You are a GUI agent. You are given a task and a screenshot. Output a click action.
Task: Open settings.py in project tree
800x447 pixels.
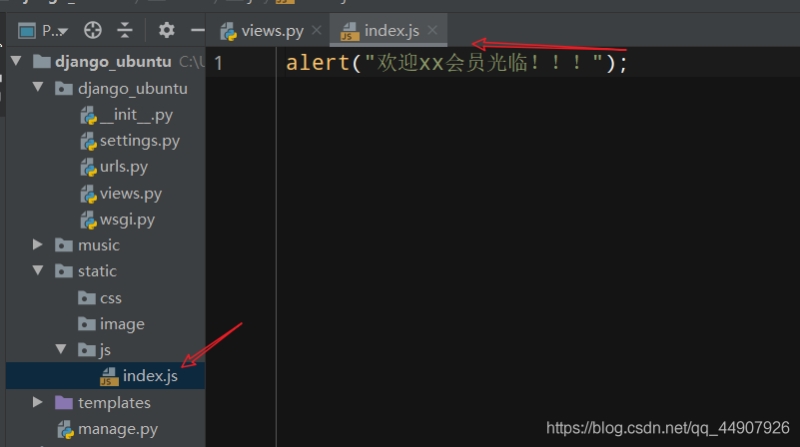pos(139,141)
